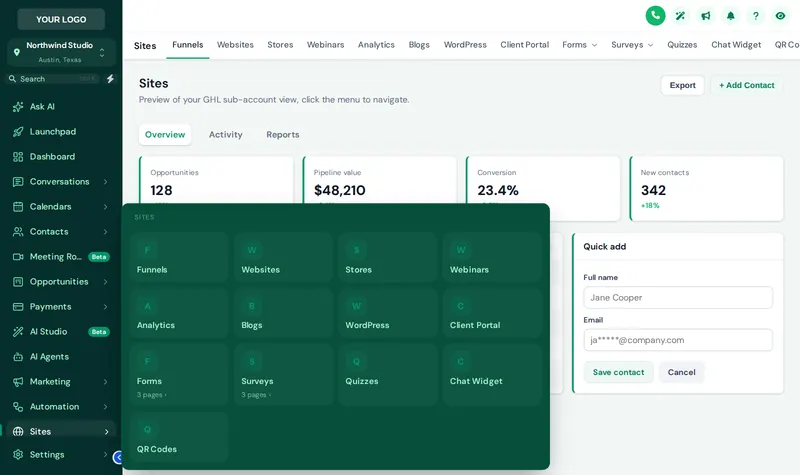Open Surveys dropdown in top navigation
The height and width of the screenshot is (475, 800).
632,45
